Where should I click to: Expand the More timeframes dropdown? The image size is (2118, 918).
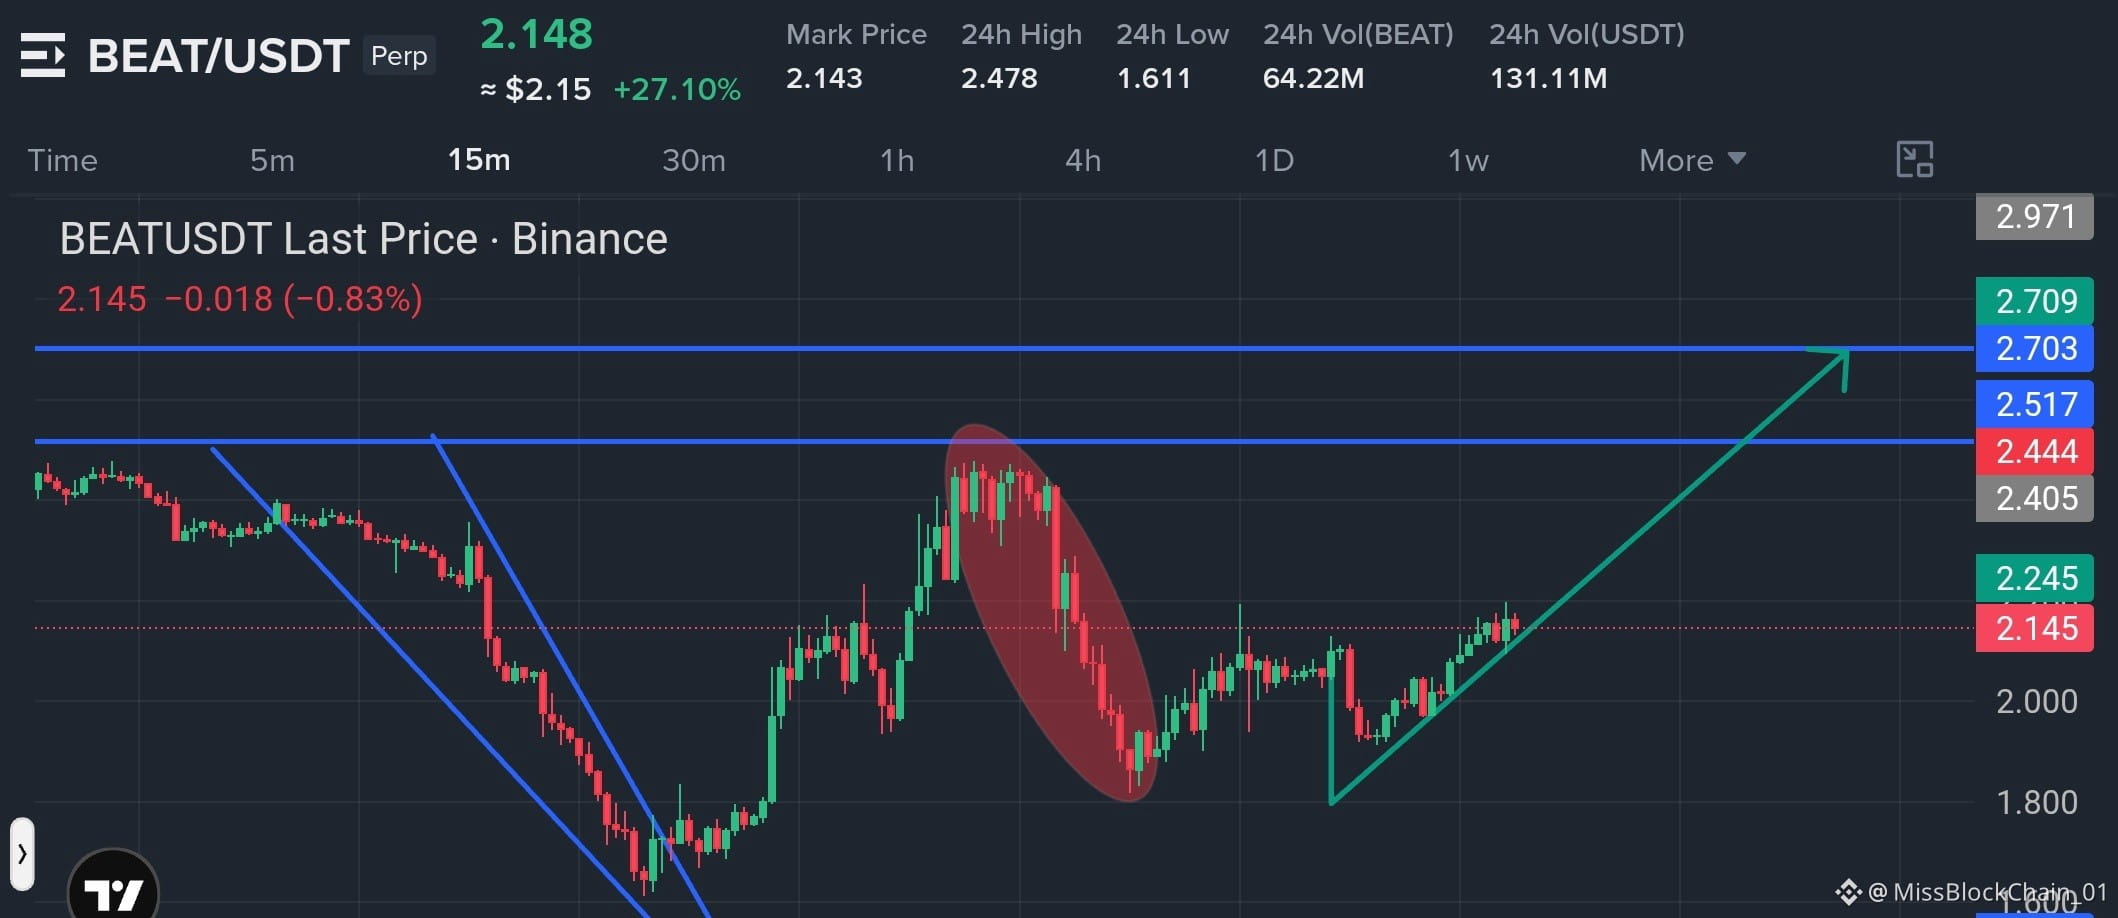click(x=1692, y=160)
